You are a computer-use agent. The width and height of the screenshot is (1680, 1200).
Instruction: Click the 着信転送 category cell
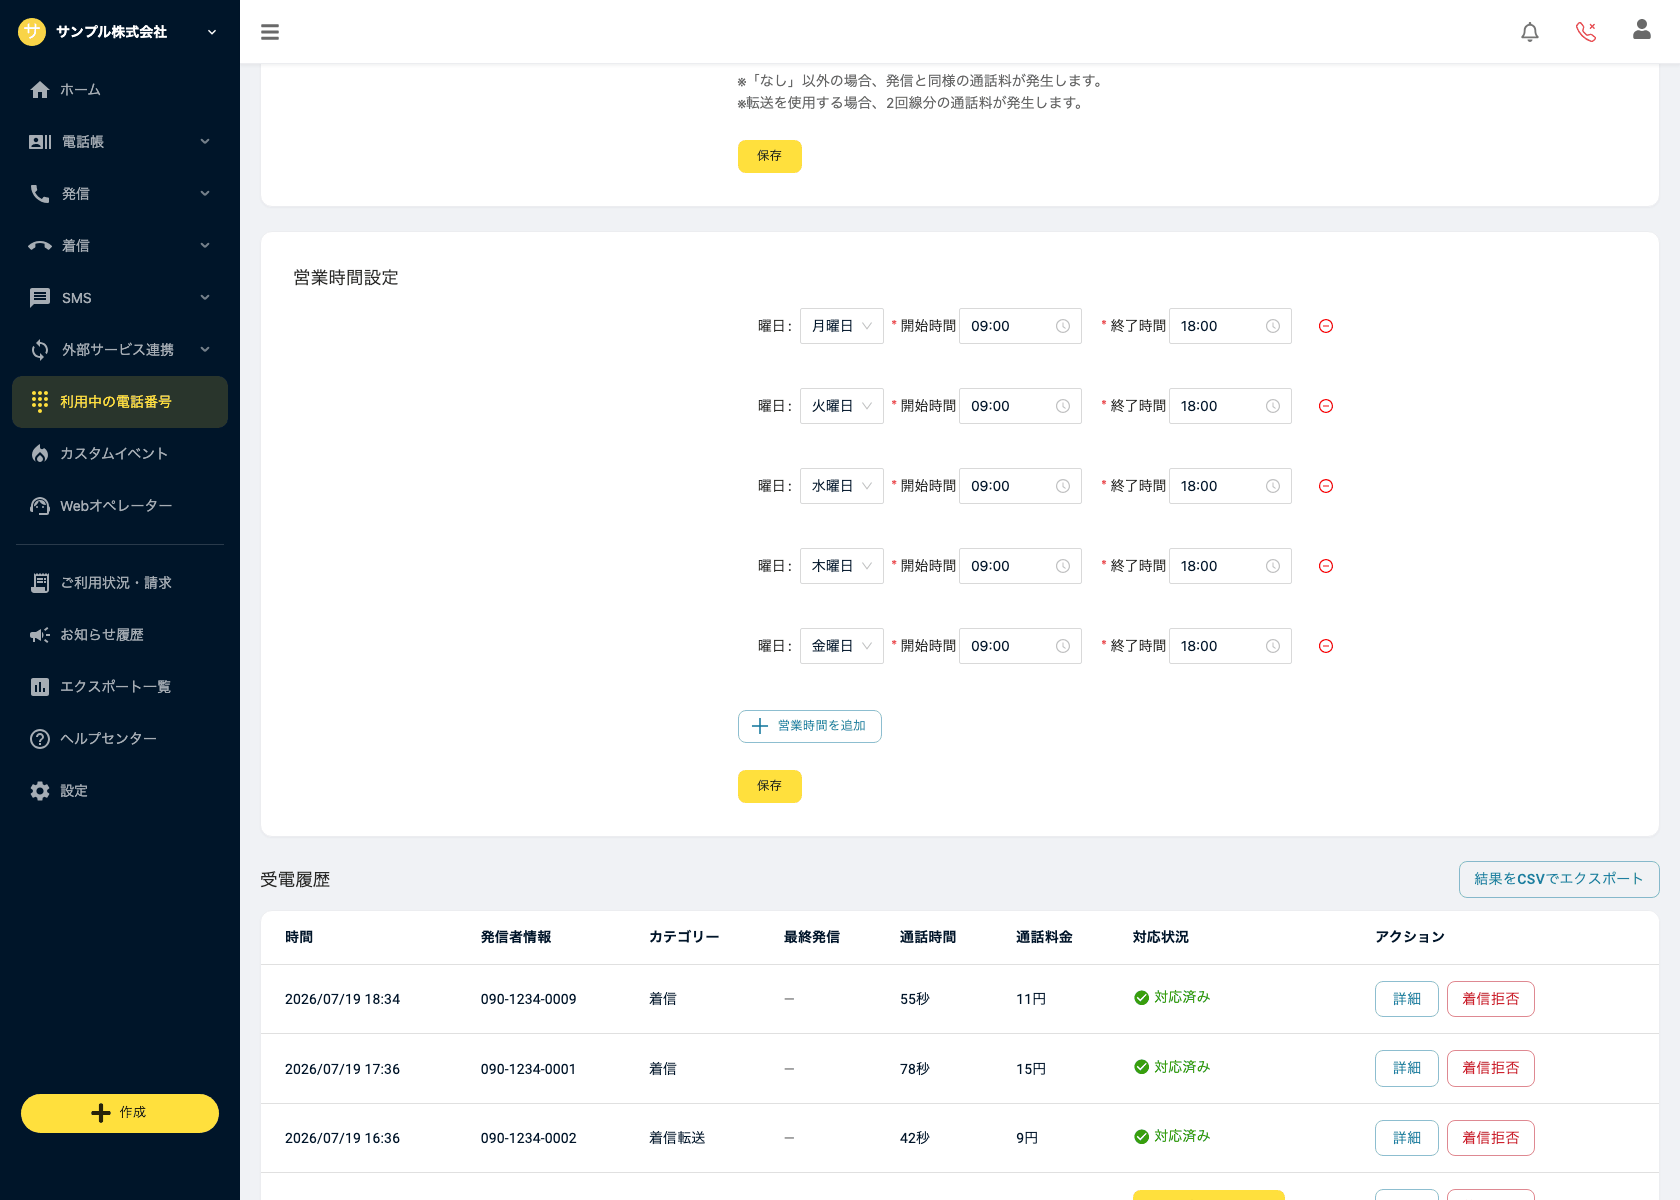pyautogui.click(x=677, y=1138)
